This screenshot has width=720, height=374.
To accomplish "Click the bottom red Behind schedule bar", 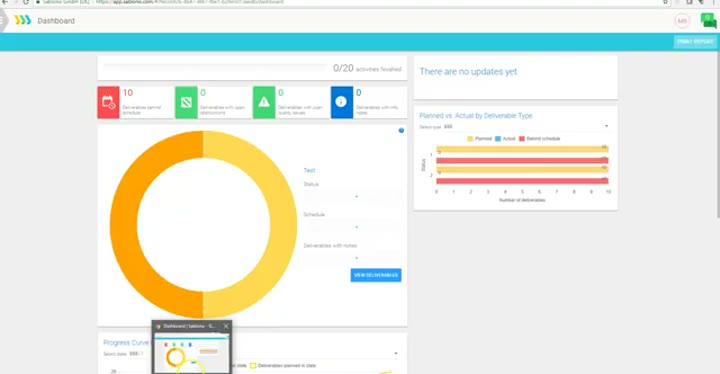I will pos(522,181).
